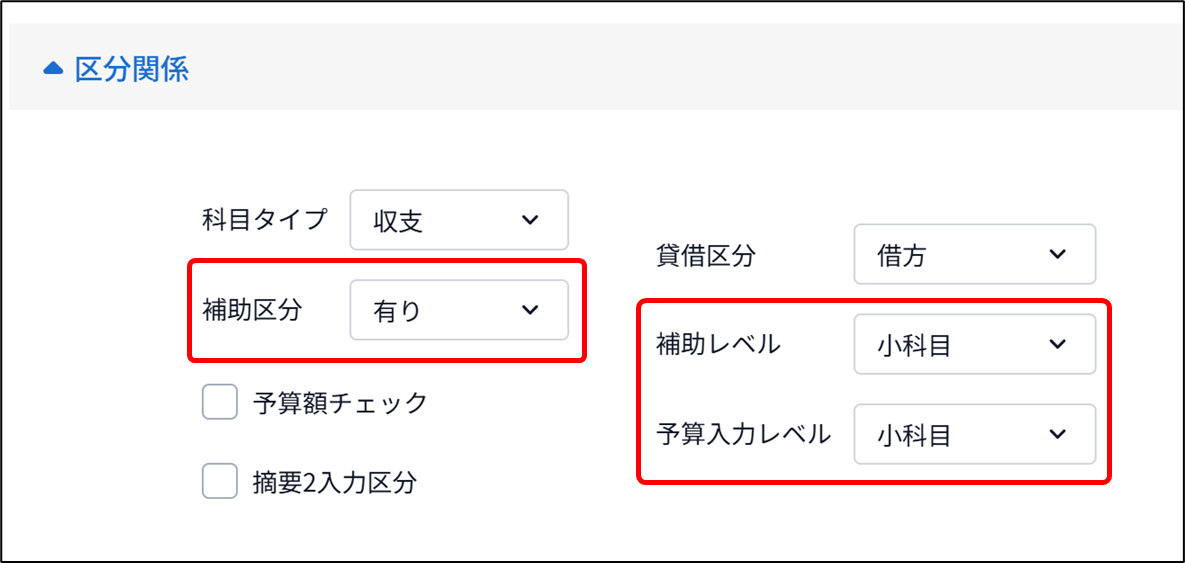Viewport: 1185px width, 563px height.
Task: Tick the 摘要2入力区分 checkbox
Action: tap(220, 480)
